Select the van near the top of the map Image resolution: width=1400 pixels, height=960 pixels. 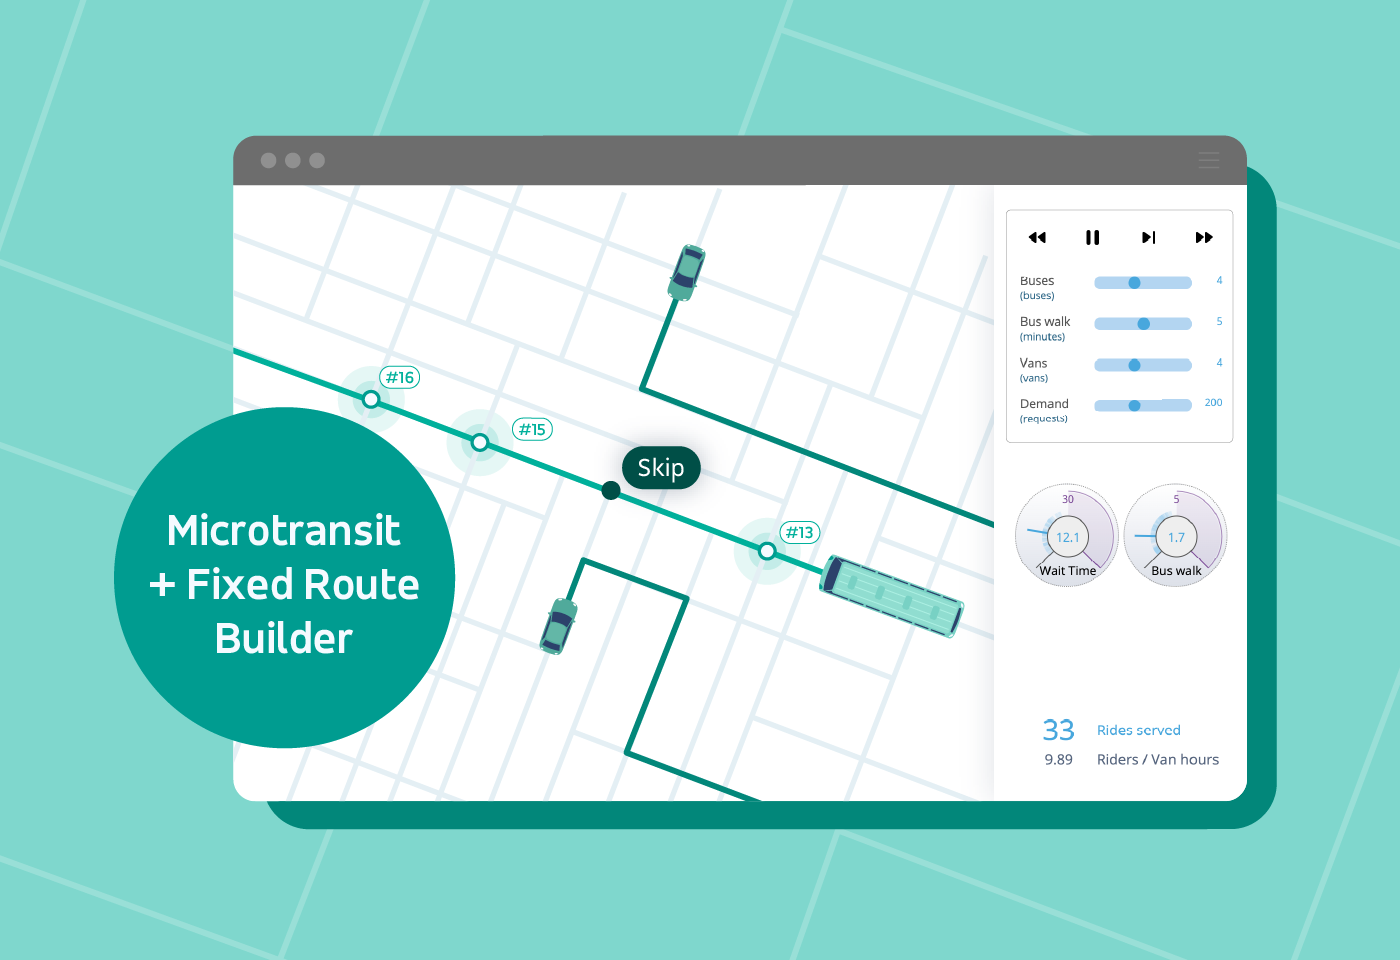click(687, 273)
